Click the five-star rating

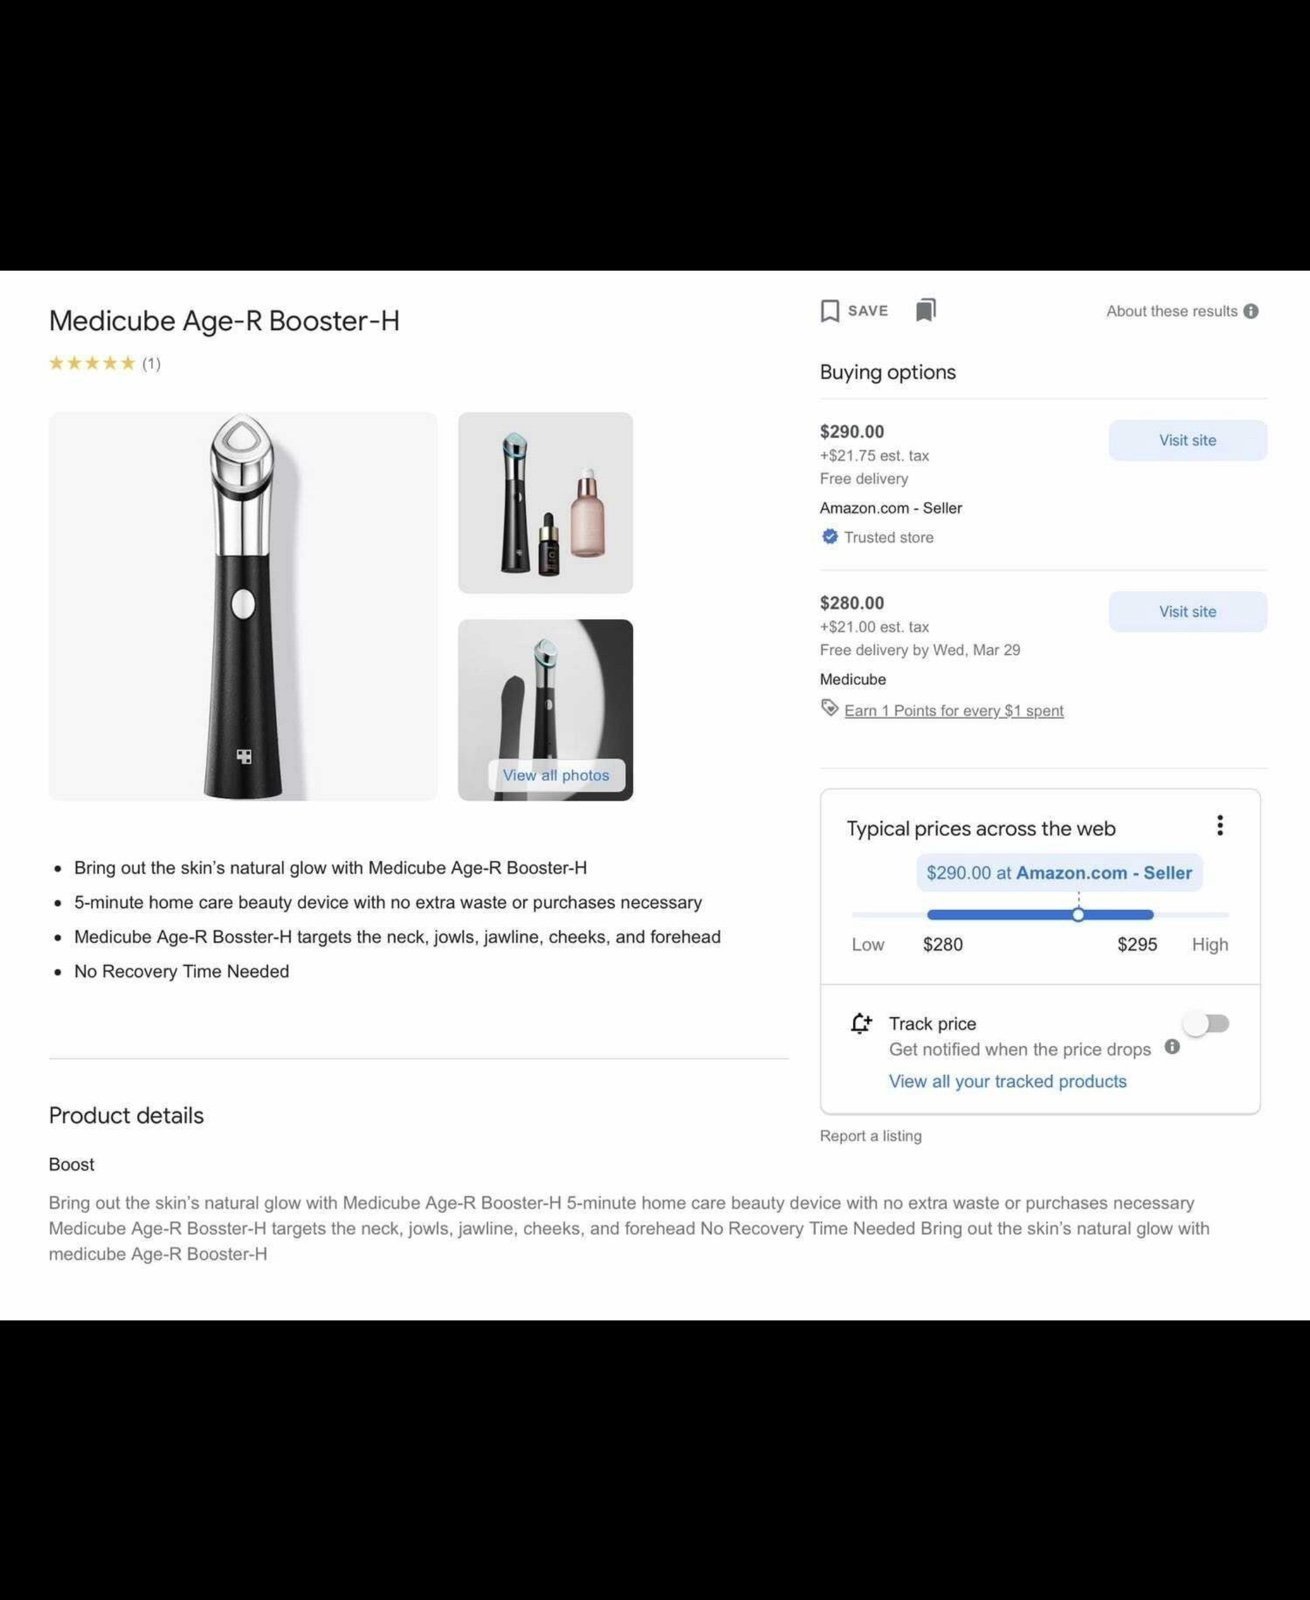tap(92, 363)
